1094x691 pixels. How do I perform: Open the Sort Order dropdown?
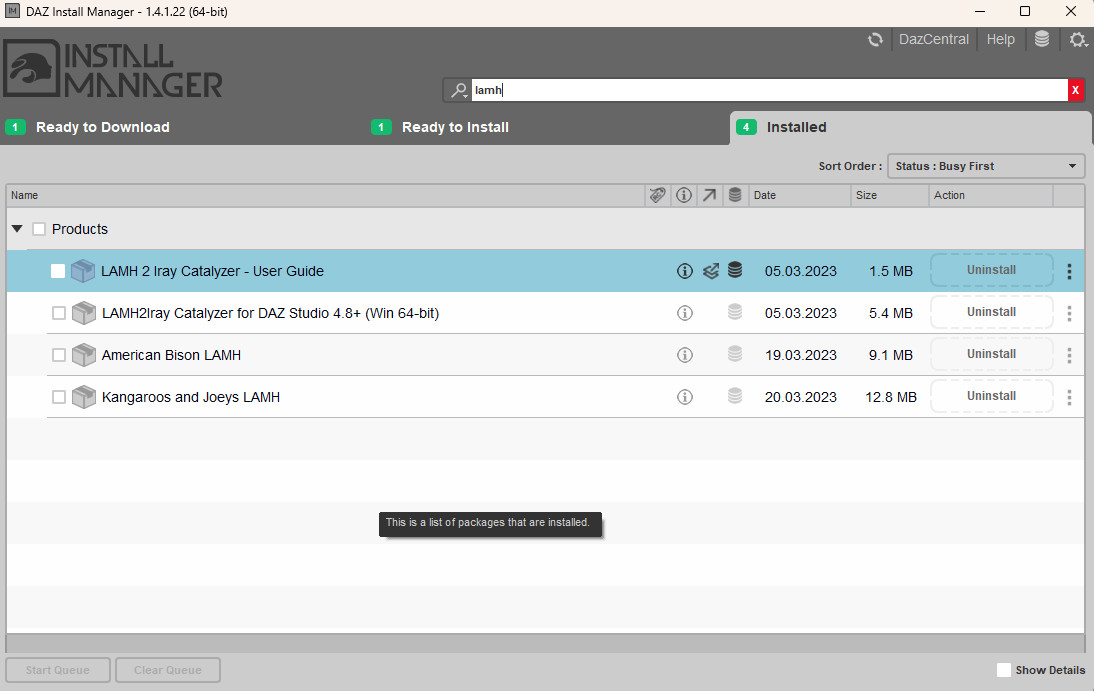pyautogui.click(x=986, y=166)
